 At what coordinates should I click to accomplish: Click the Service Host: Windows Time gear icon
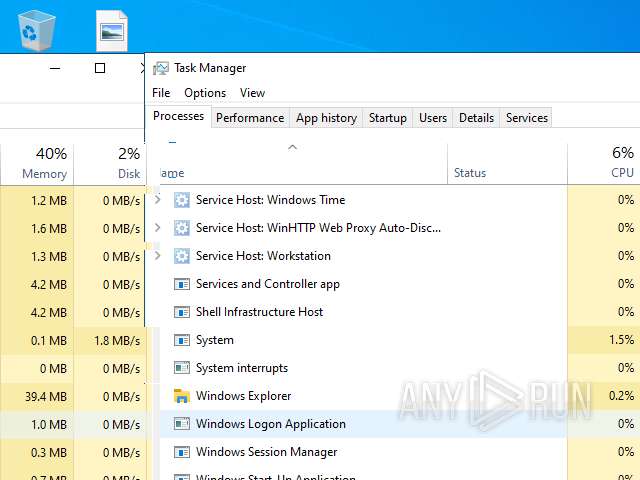182,200
